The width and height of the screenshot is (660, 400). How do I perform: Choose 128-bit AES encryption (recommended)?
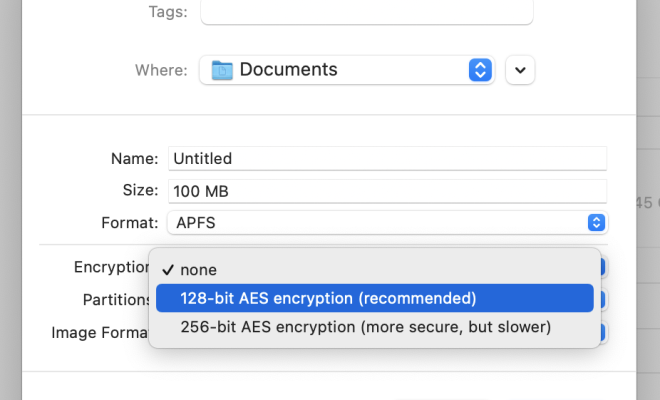[375, 298]
